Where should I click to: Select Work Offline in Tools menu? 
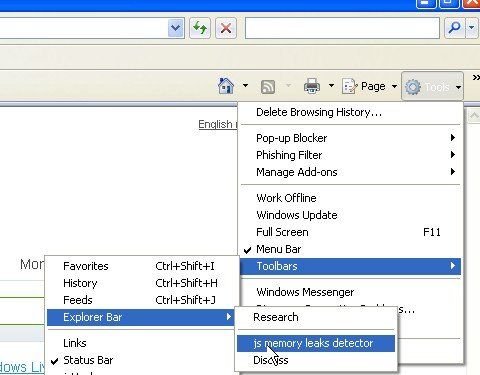pos(350,198)
